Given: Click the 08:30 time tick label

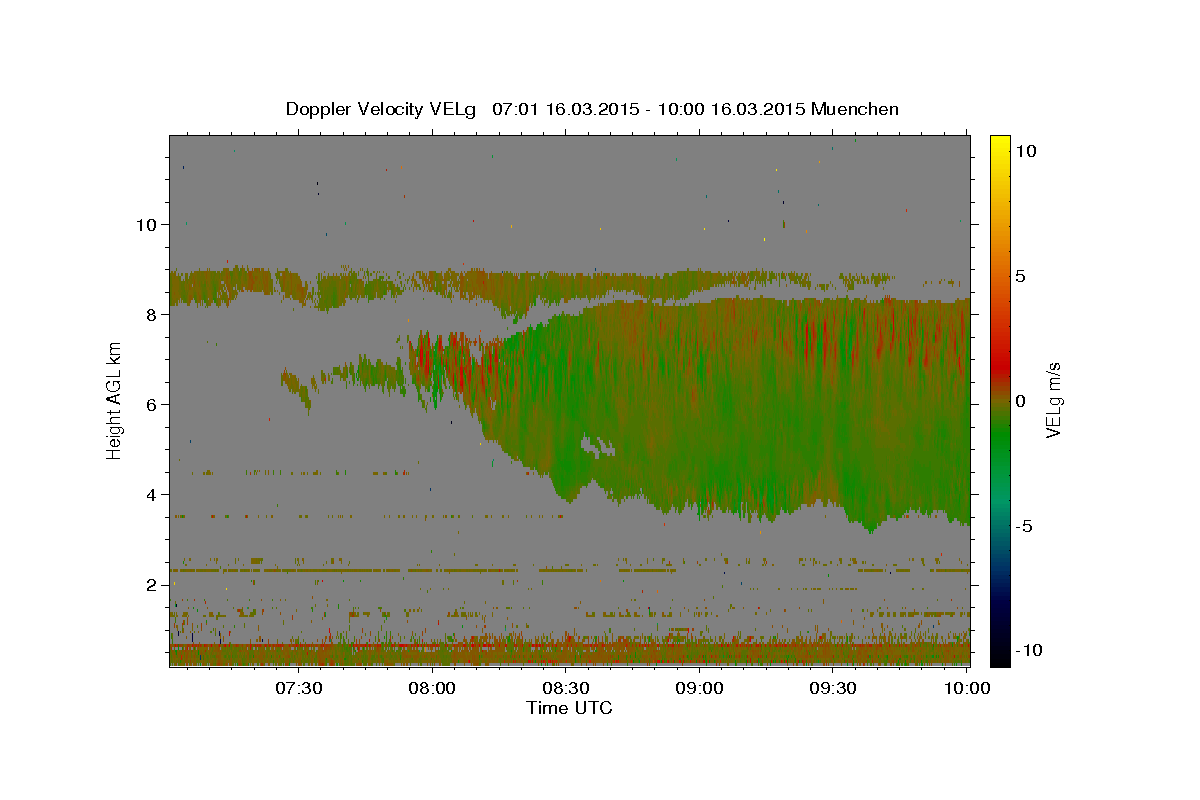Looking at the screenshot, I should [x=566, y=688].
